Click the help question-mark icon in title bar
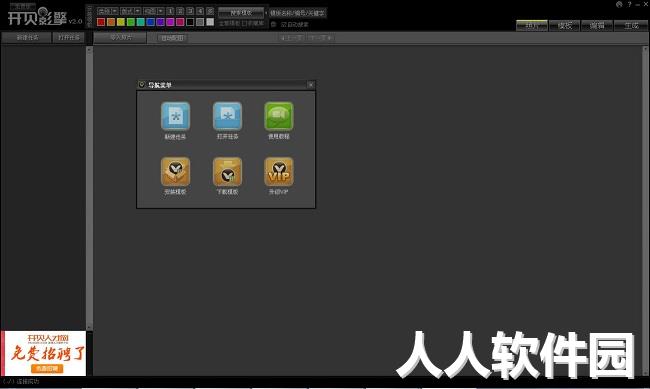 [x=629, y=4]
